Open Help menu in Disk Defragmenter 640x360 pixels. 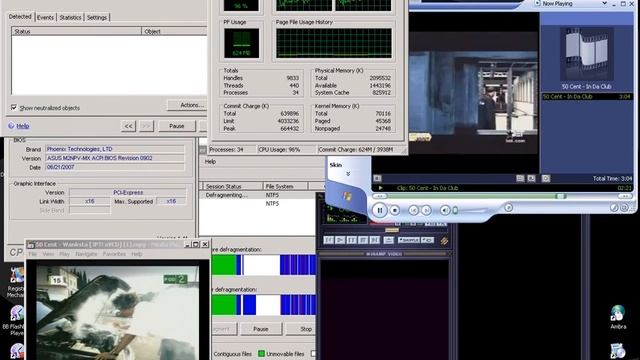210,162
